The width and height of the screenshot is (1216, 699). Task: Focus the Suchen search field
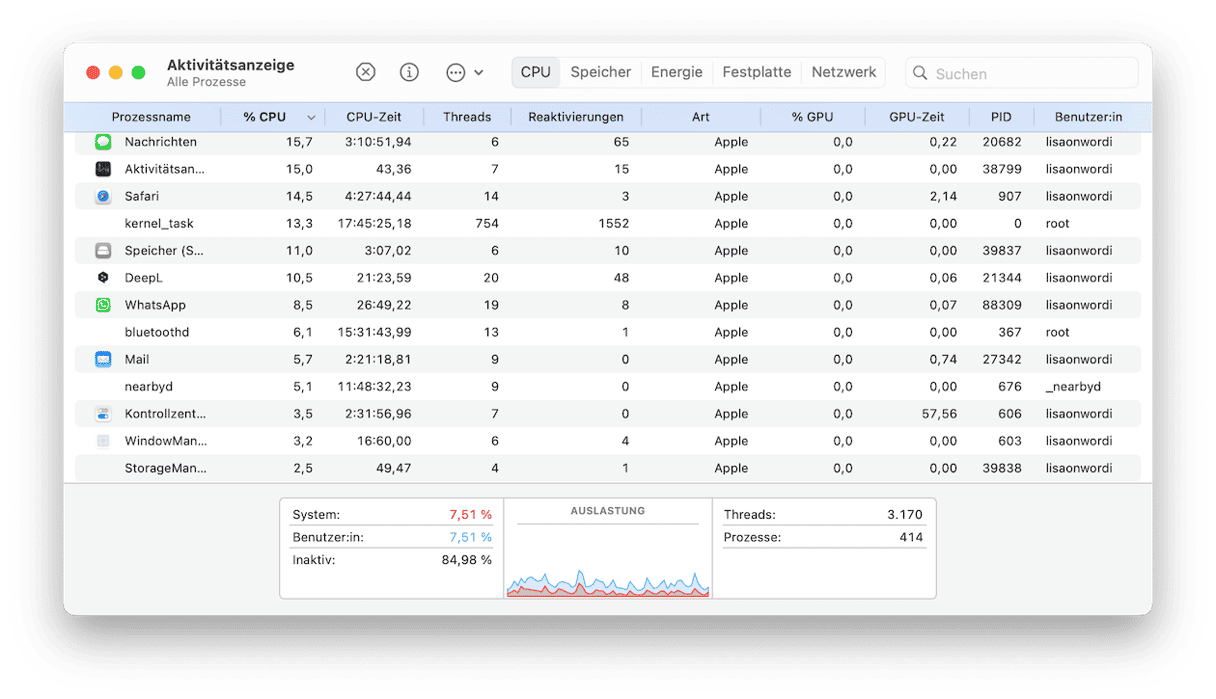[1022, 73]
